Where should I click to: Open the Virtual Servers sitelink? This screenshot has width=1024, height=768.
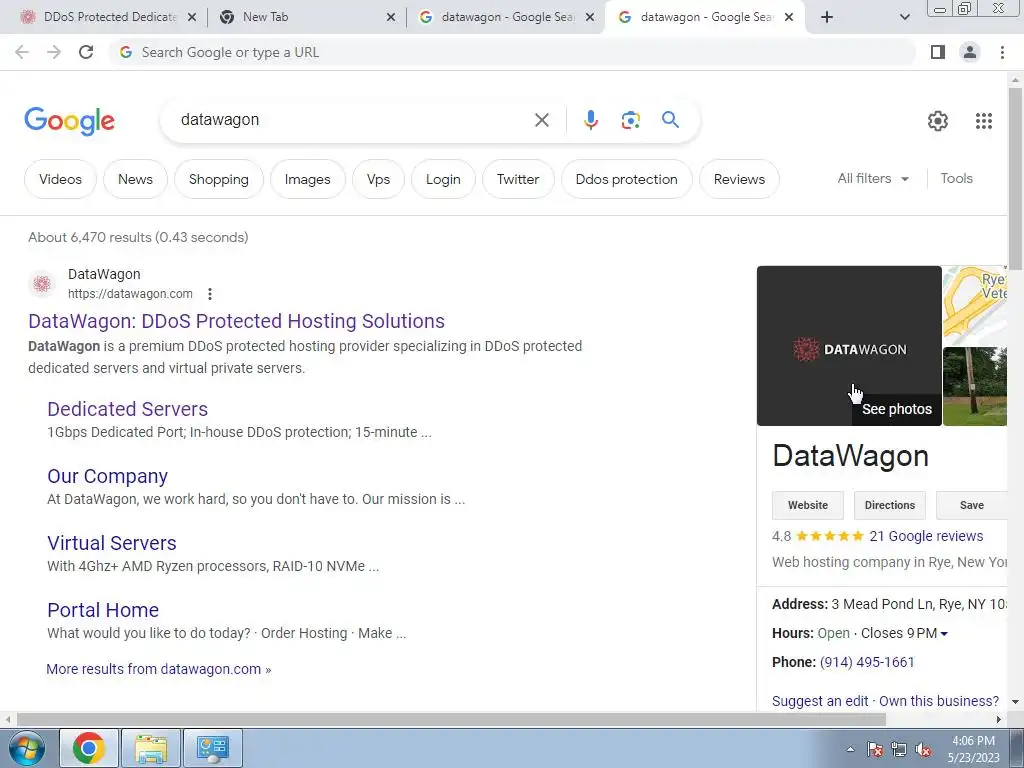pyautogui.click(x=112, y=543)
